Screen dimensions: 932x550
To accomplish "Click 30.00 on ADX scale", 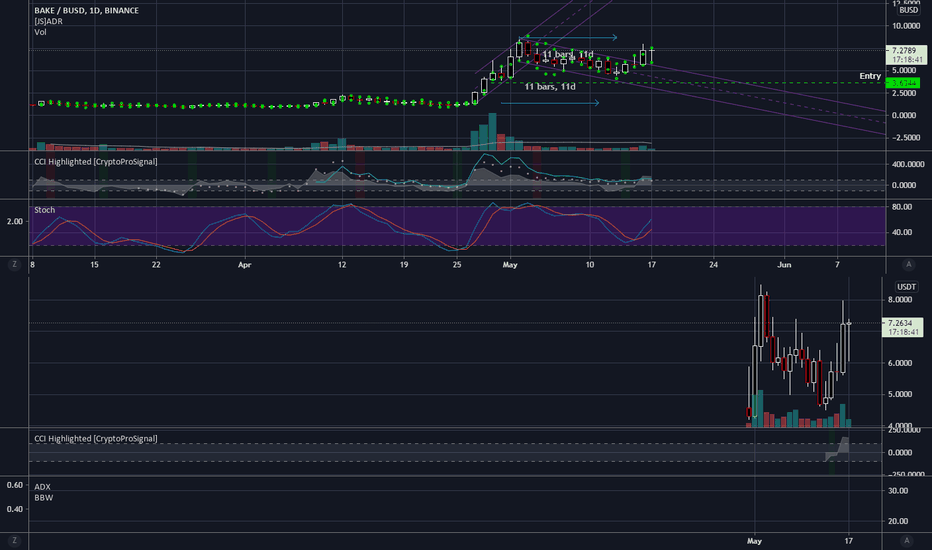I will [x=898, y=491].
